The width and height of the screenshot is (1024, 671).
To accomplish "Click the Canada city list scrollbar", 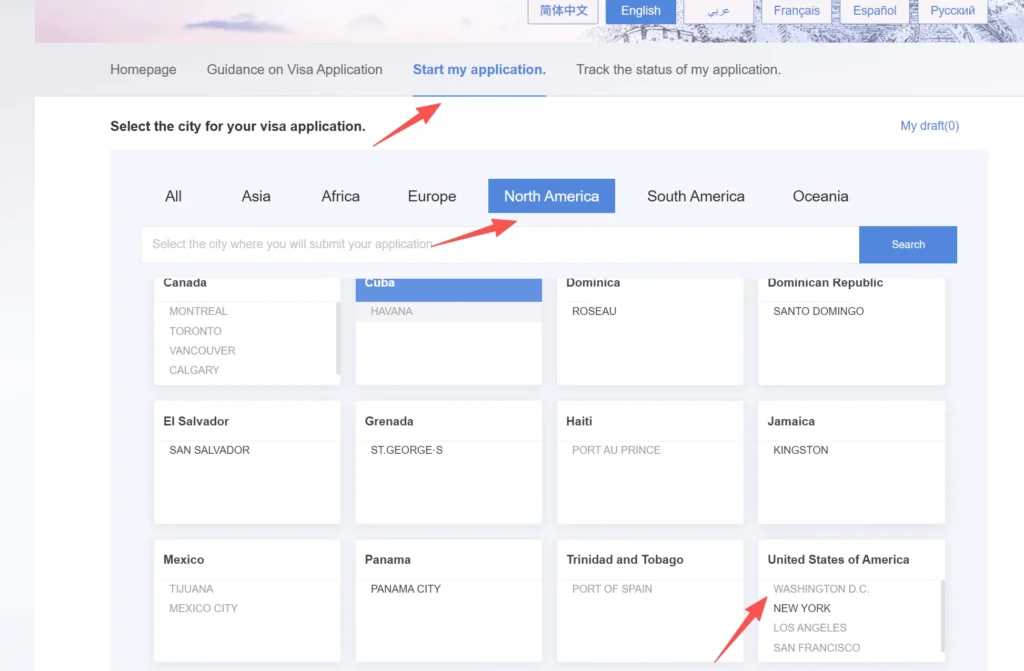I will point(338,338).
